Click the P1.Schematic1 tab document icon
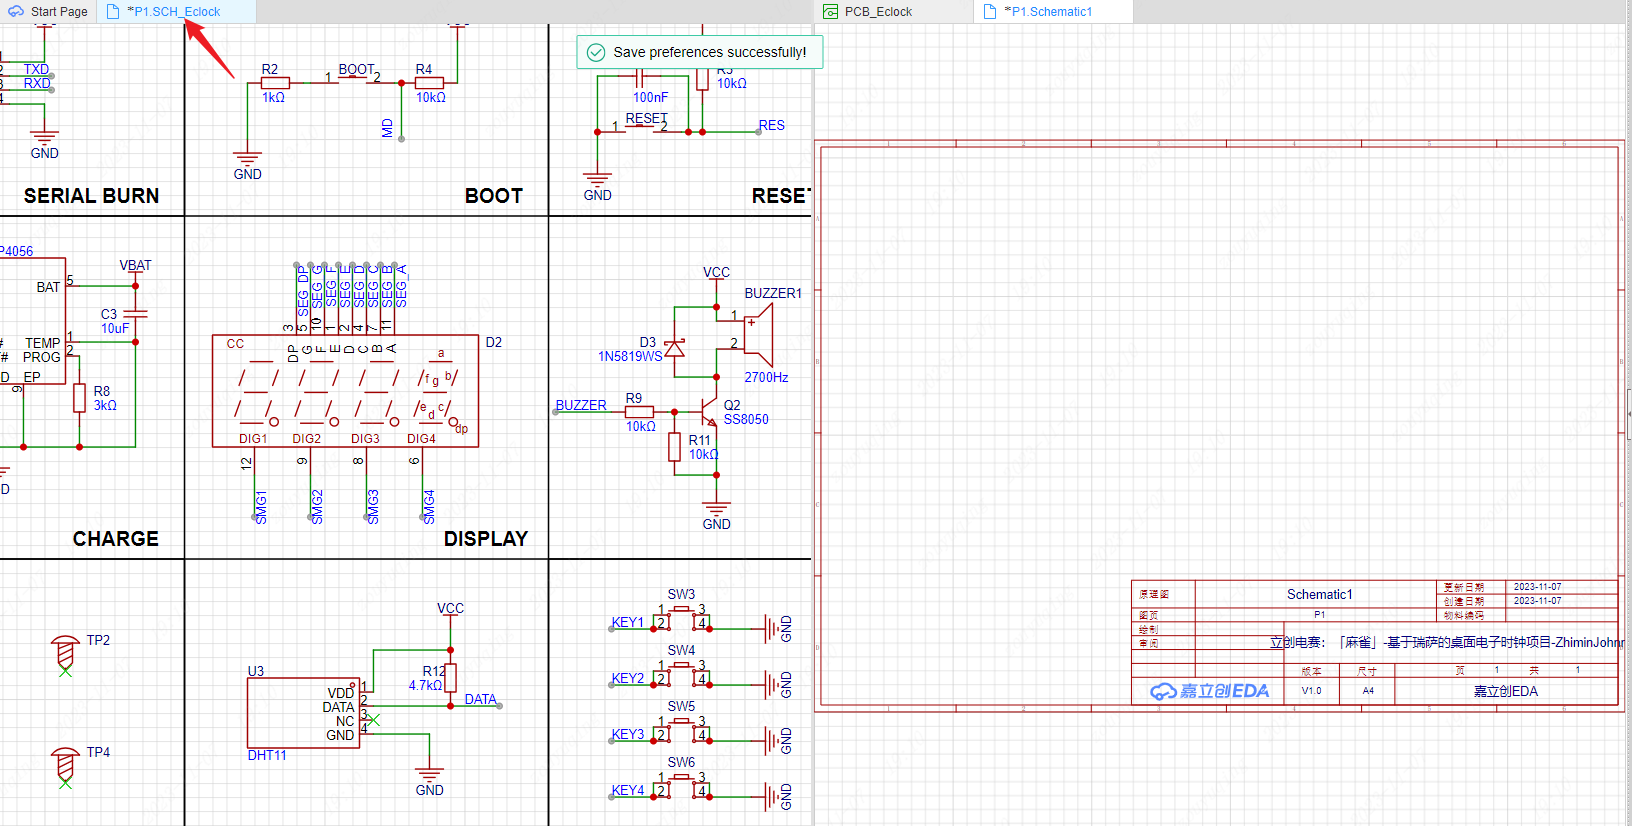Screen dimensions: 1632x826 coord(990,12)
